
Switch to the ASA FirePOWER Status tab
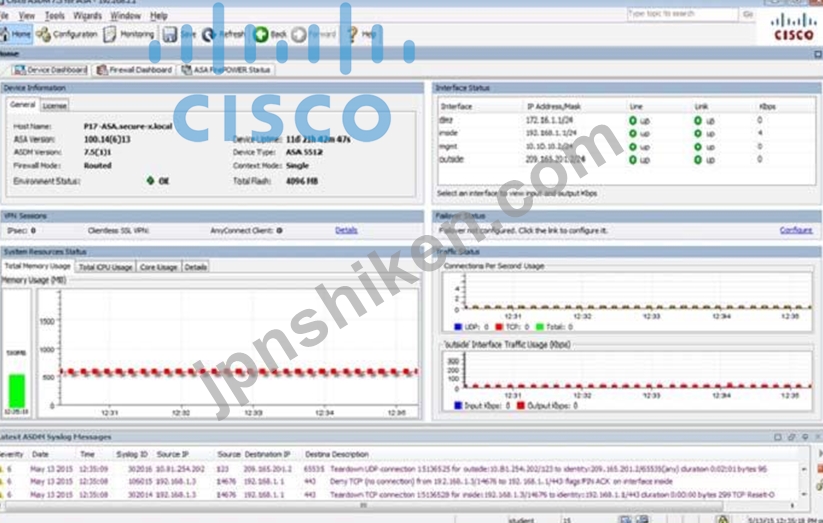(226, 70)
